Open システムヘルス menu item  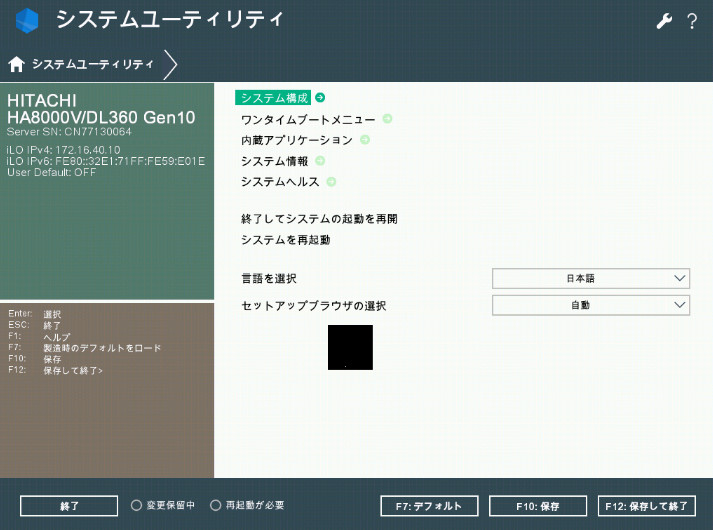280,182
